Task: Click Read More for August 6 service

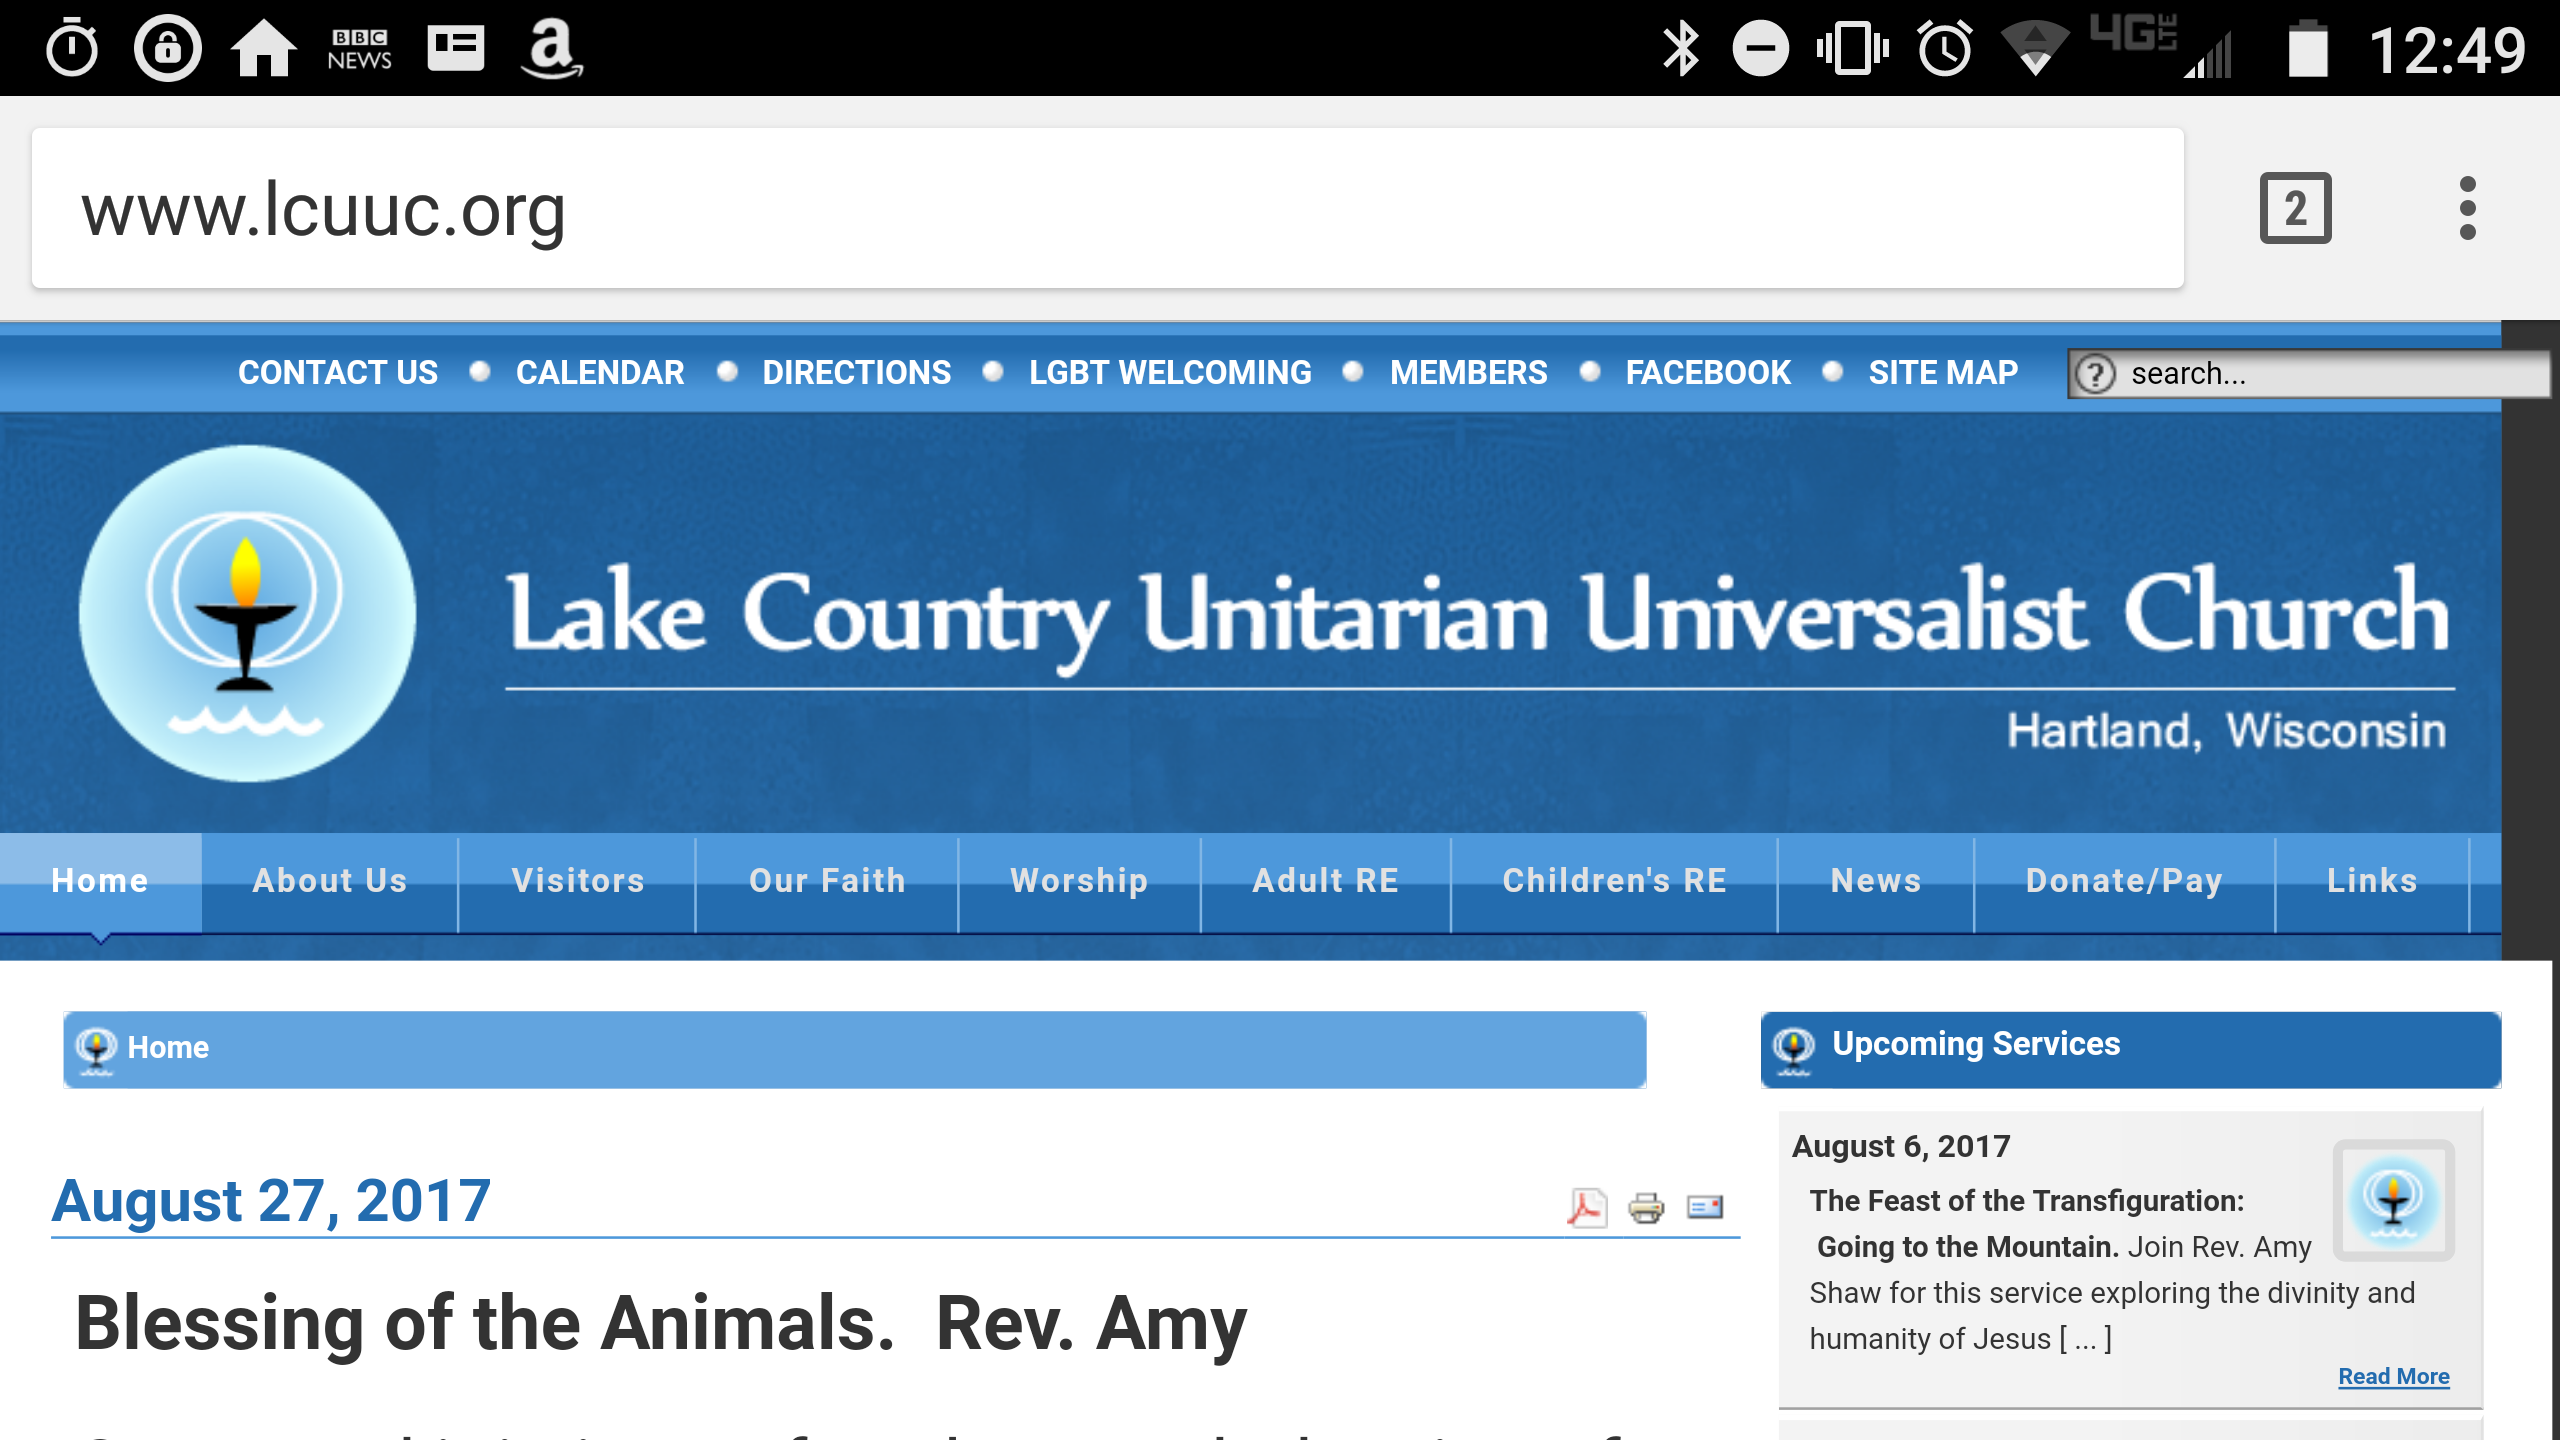Action: (x=2393, y=1376)
